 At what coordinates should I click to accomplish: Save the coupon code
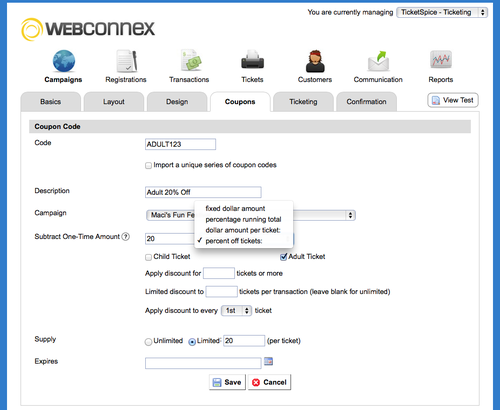point(227,382)
